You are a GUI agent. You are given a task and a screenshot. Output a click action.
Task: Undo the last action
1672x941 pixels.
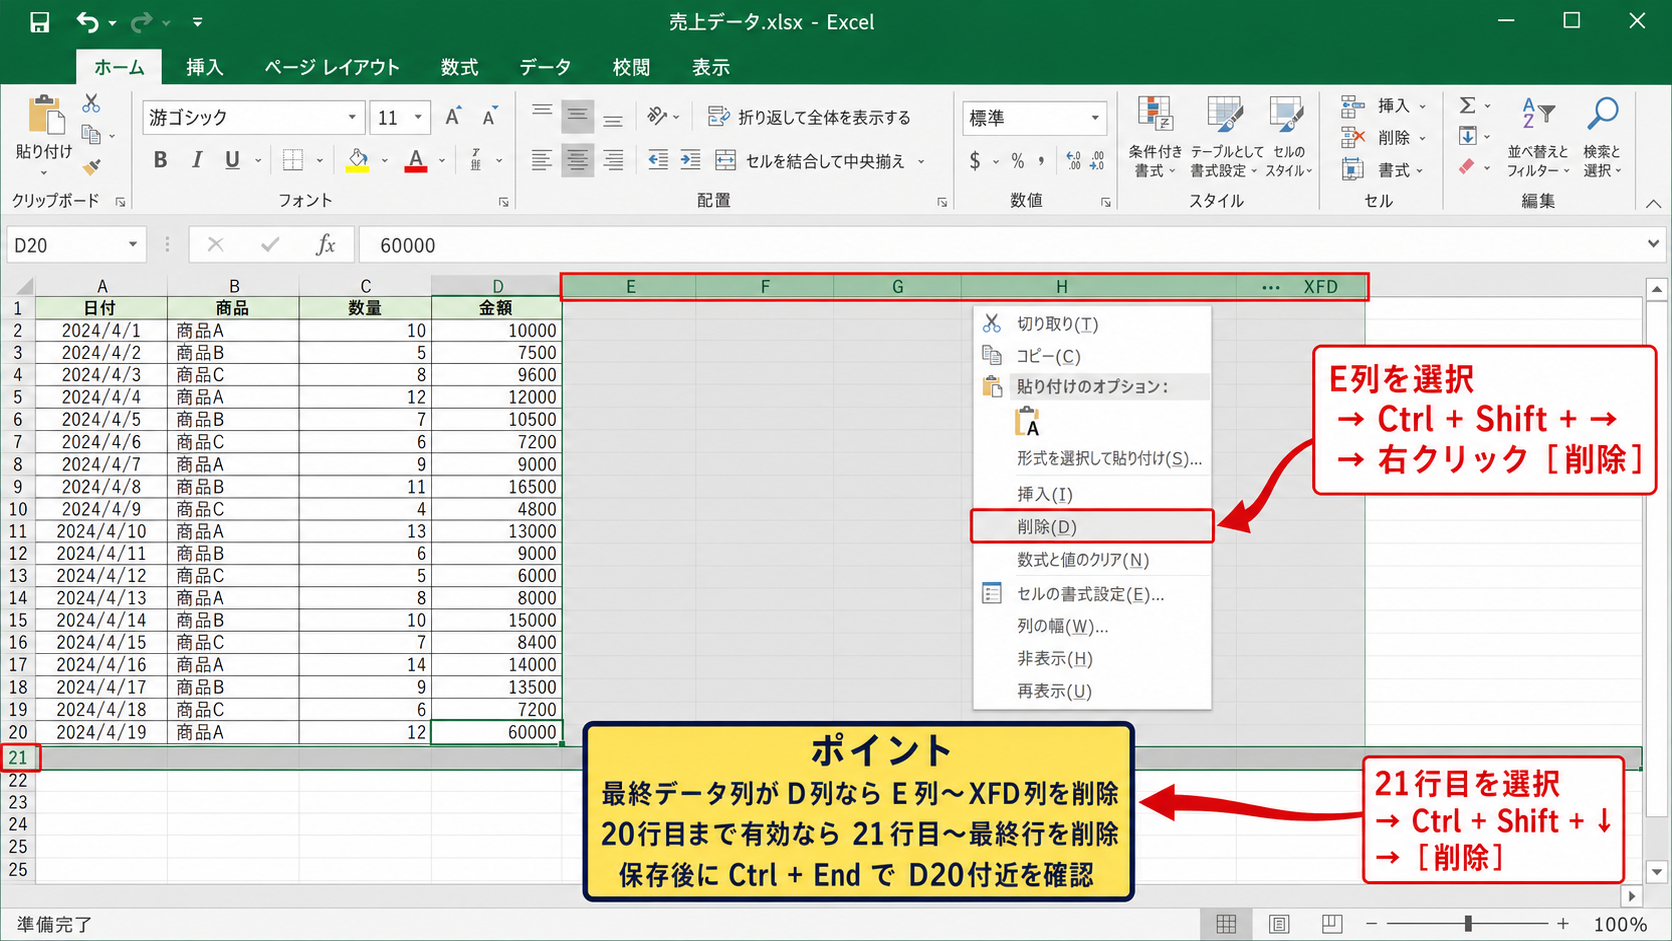[88, 22]
